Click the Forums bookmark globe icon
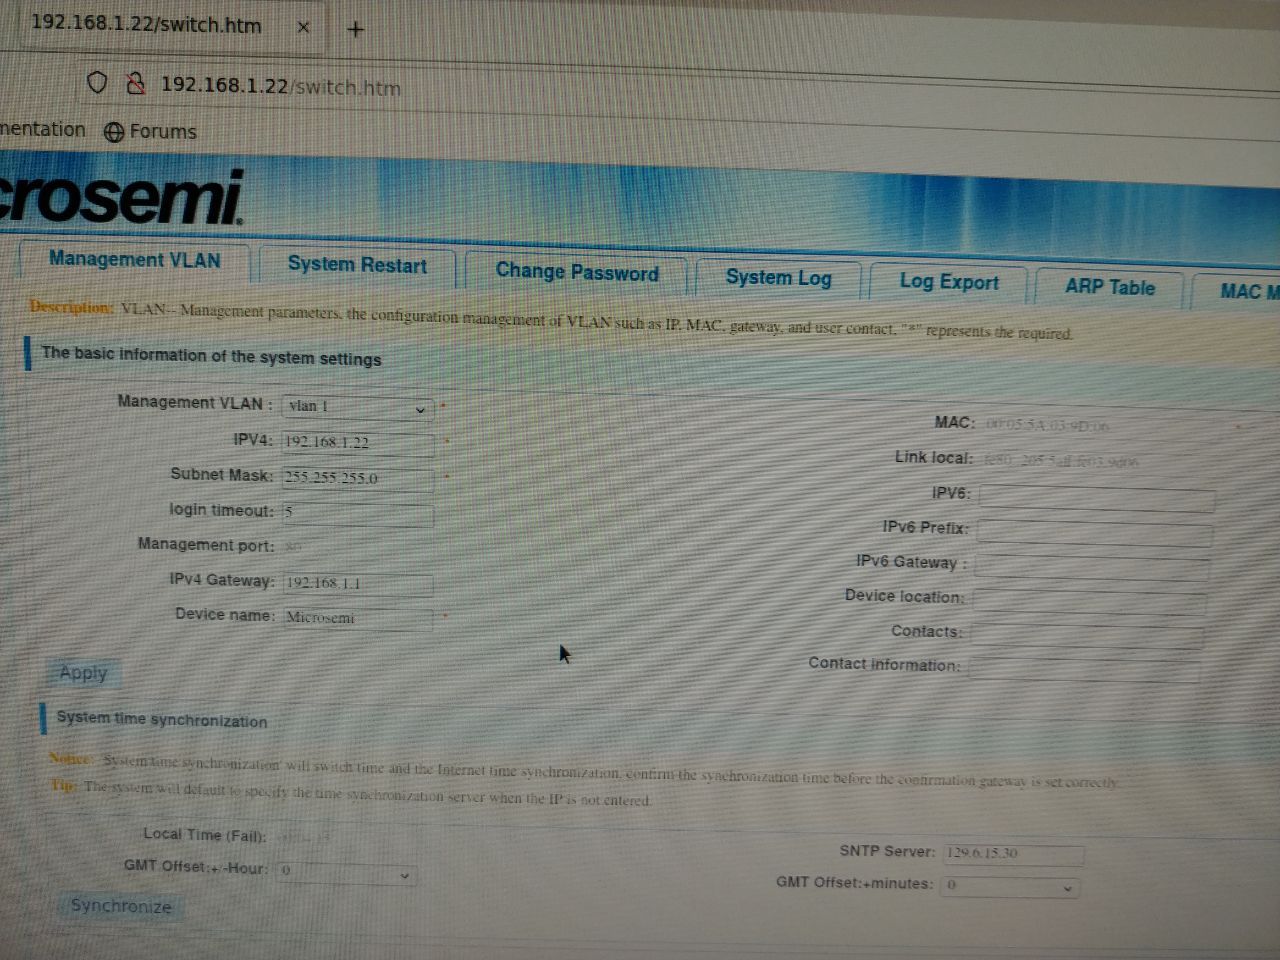Screen dimensions: 1280x960 point(114,131)
